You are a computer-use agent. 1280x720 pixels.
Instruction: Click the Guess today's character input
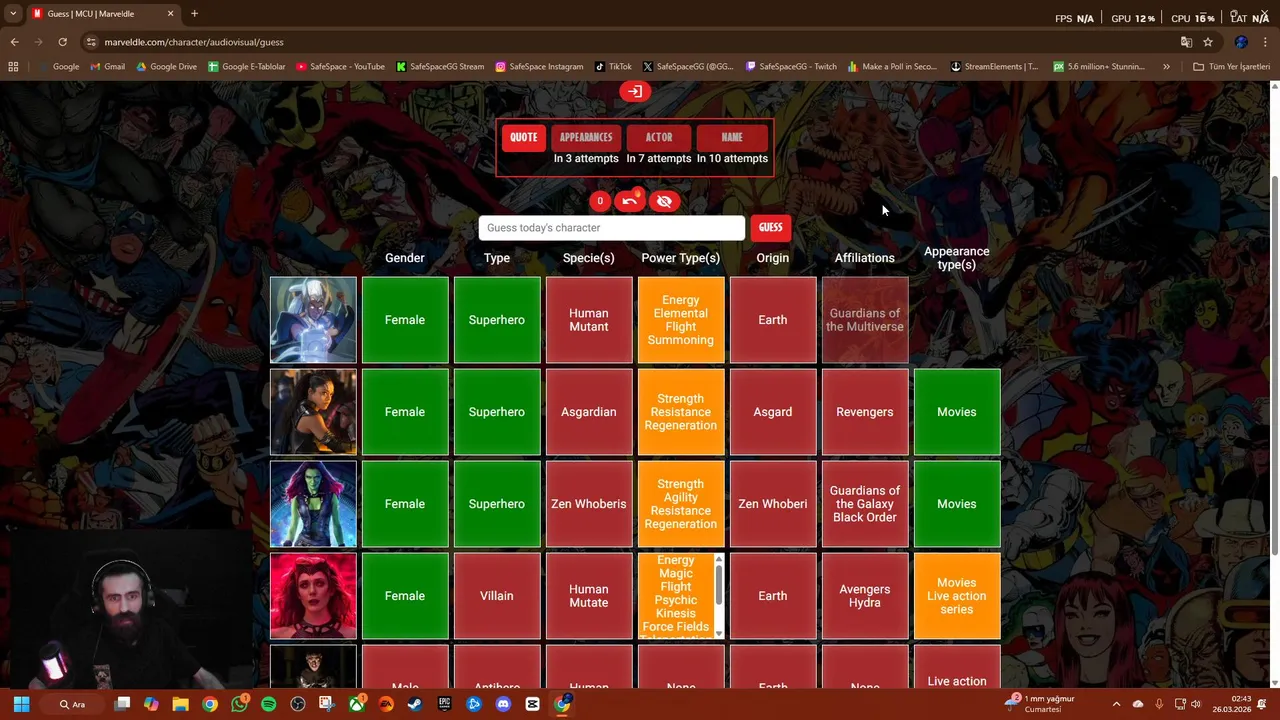(x=611, y=228)
